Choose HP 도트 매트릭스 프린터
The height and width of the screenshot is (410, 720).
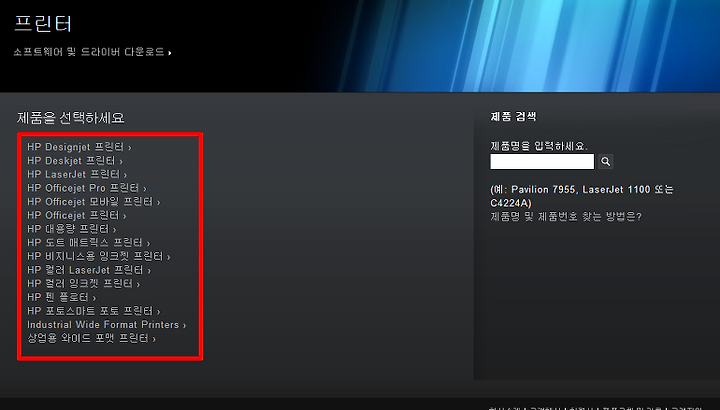point(89,242)
